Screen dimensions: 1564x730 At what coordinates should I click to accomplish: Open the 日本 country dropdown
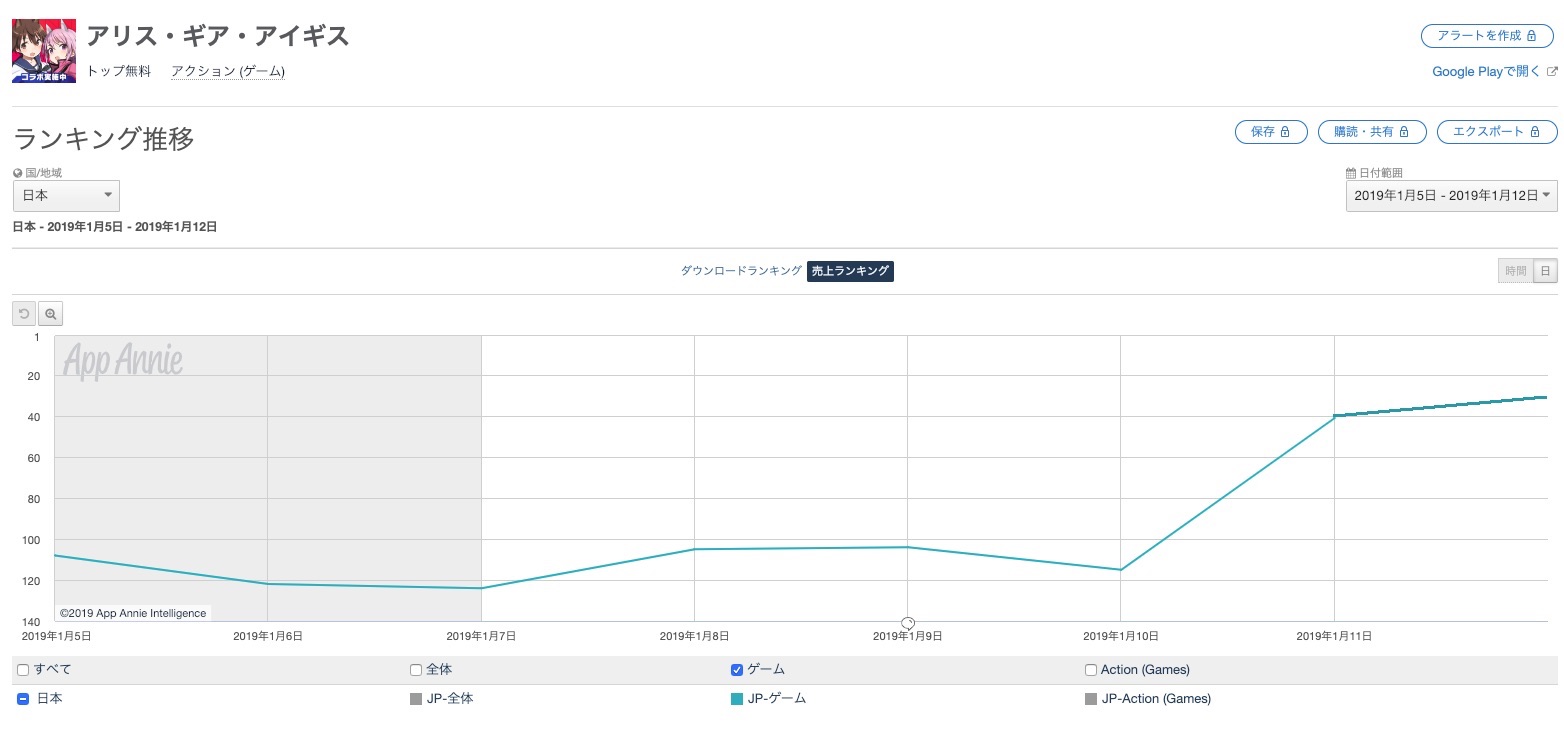click(66, 196)
